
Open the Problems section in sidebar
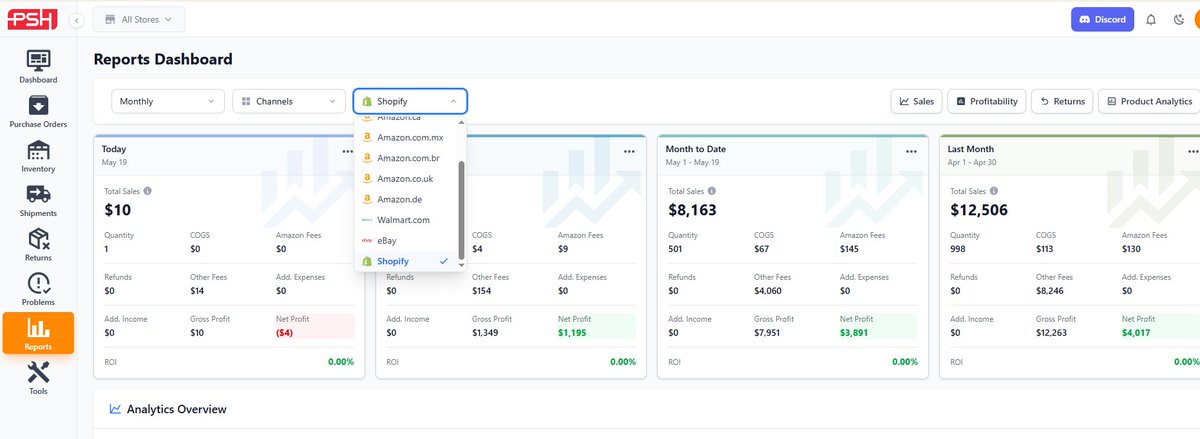[38, 289]
